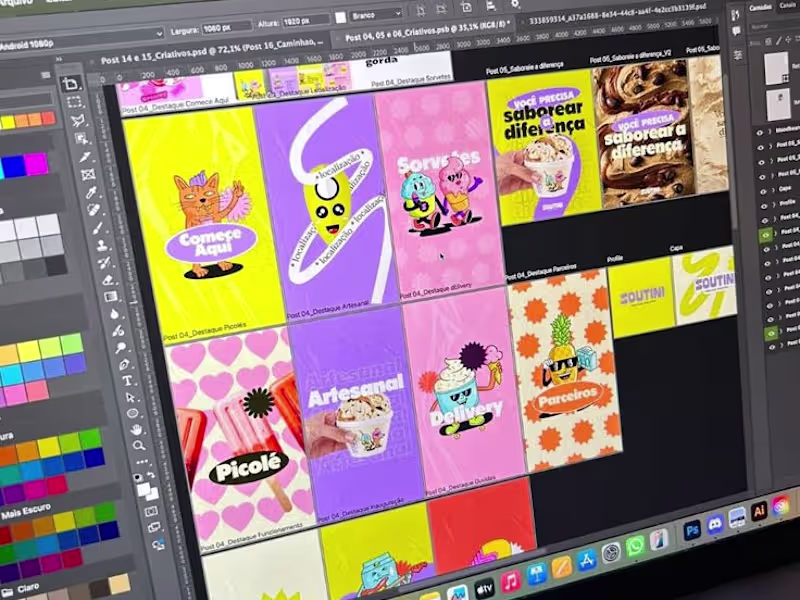Open the Canais panel tab

[x=788, y=5]
